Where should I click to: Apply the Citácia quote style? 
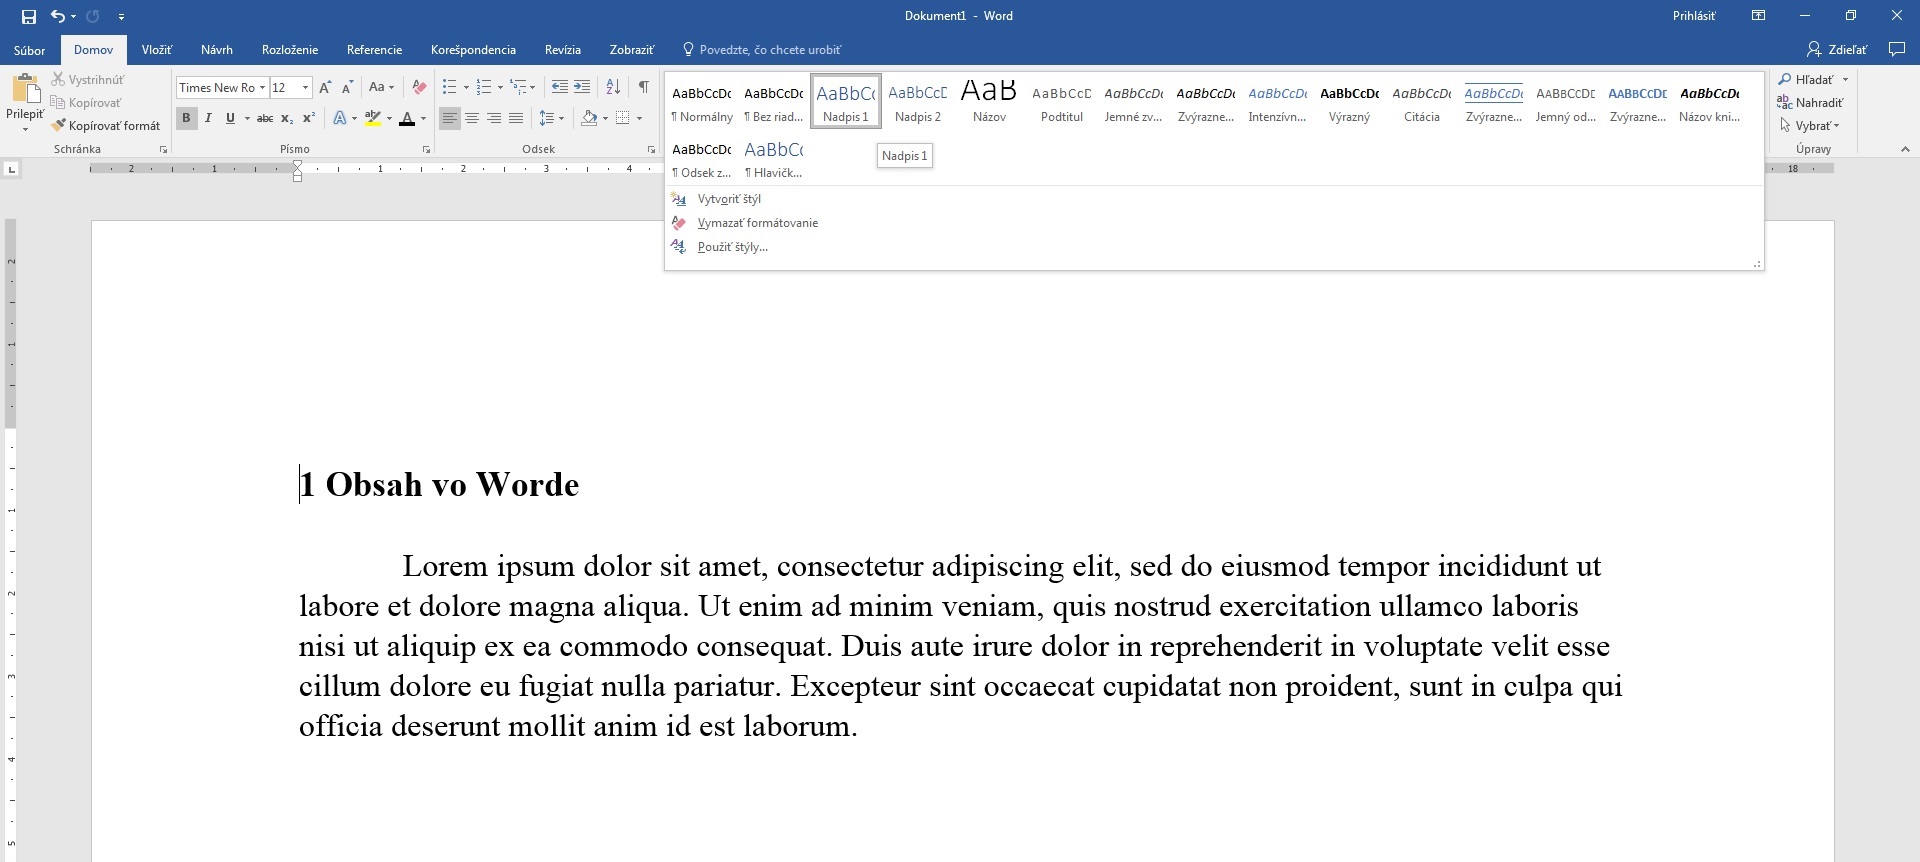tap(1422, 101)
